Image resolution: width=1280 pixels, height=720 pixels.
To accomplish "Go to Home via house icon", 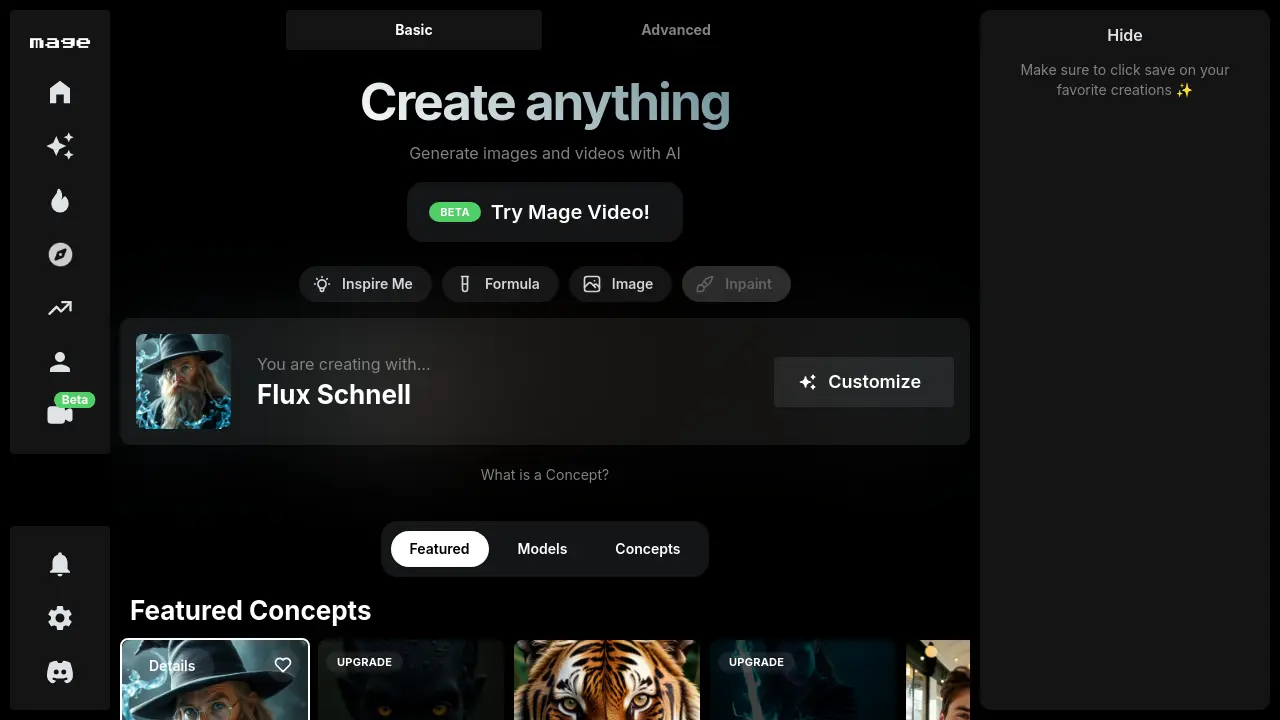I will (x=60, y=92).
